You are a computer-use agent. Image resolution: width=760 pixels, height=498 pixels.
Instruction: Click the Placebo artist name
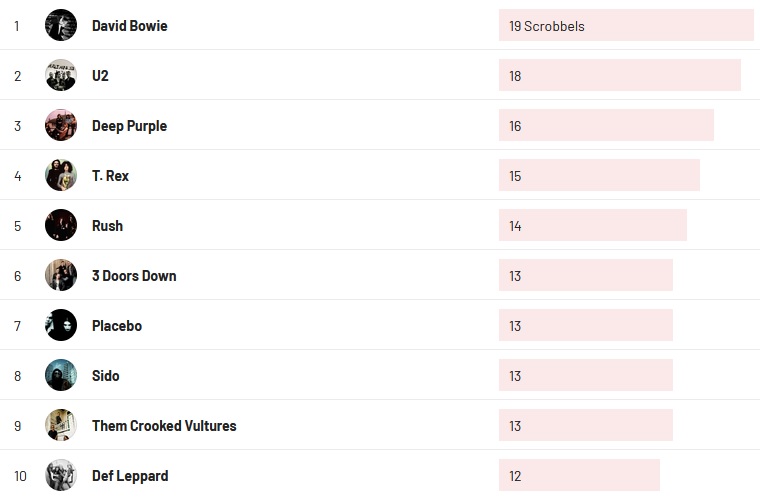tap(117, 326)
